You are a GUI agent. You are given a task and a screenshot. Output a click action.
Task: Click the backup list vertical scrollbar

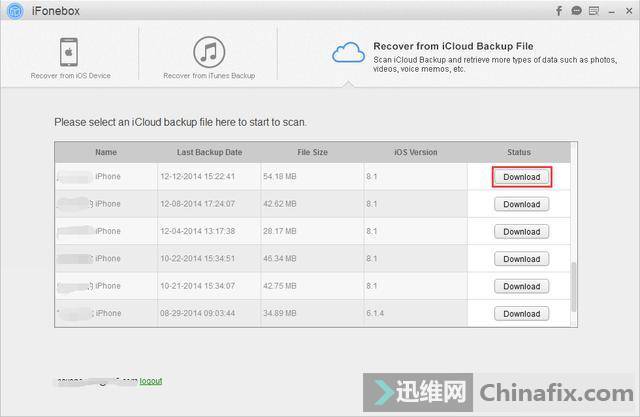574,287
